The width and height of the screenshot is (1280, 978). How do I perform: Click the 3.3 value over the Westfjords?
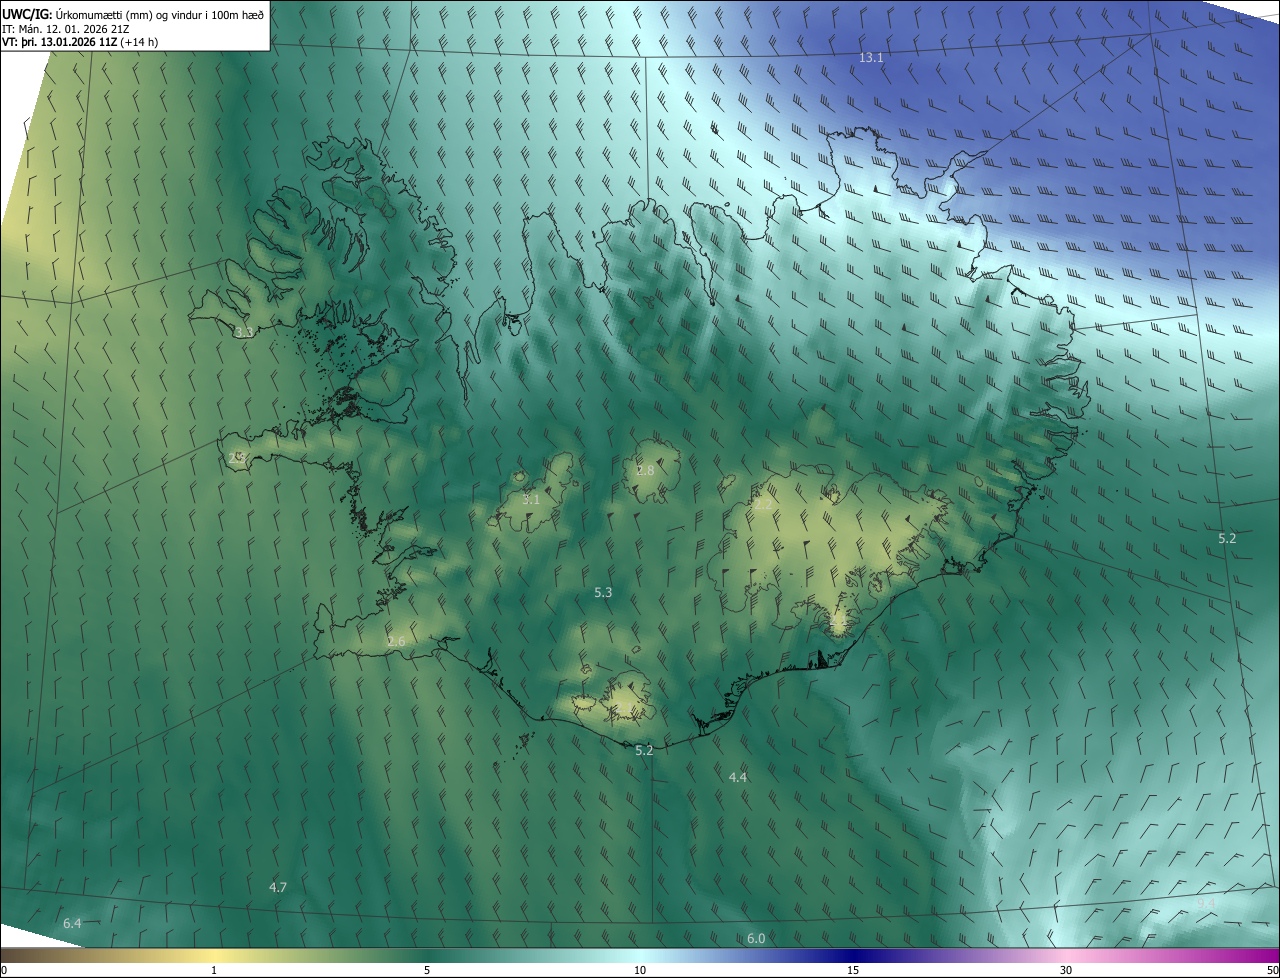(x=244, y=332)
